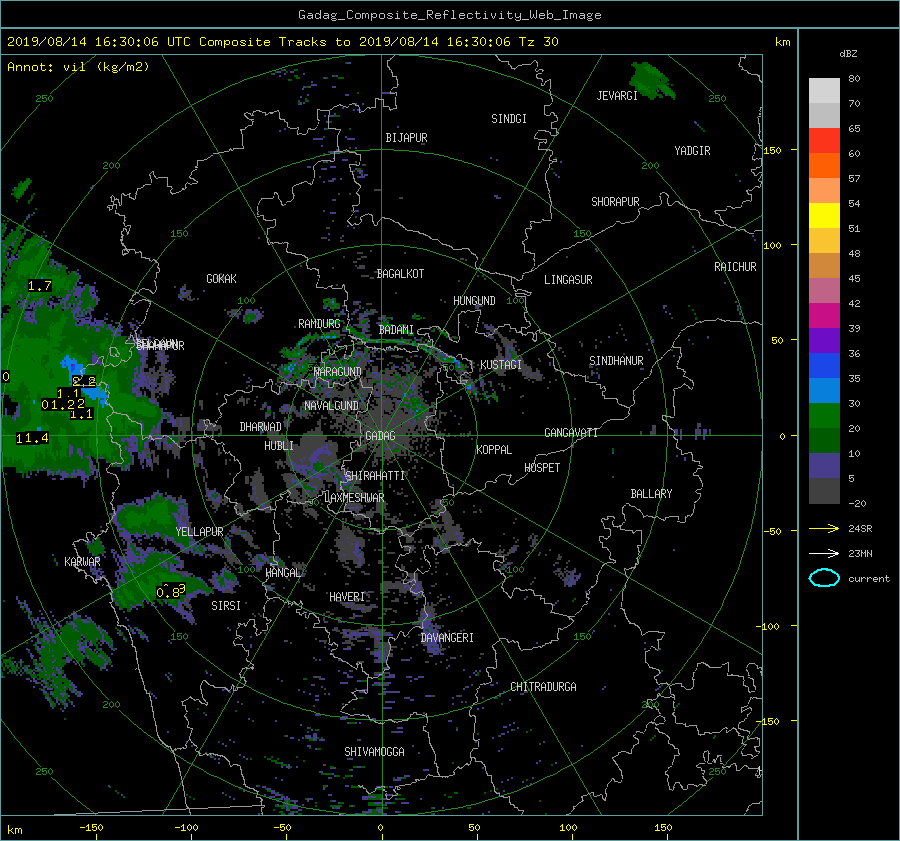Image resolution: width=900 pixels, height=841 pixels.
Task: Click the GADAG radar center label
Action: click(x=380, y=436)
